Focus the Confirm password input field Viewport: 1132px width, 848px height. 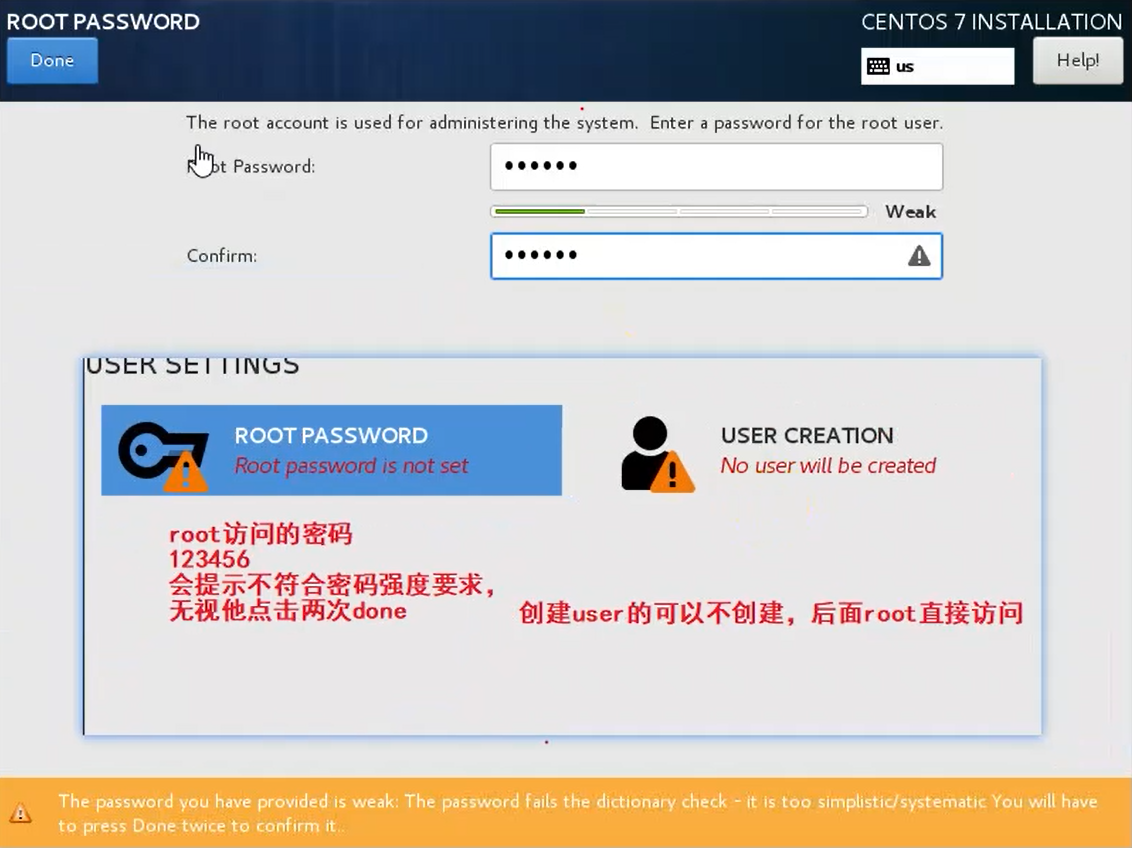pyautogui.click(x=716, y=255)
